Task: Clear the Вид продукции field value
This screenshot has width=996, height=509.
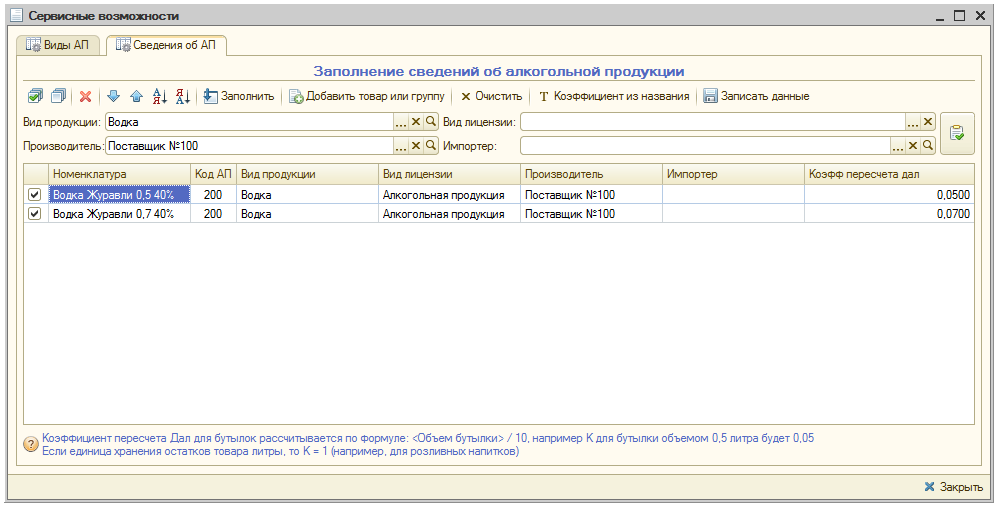Action: [x=416, y=121]
